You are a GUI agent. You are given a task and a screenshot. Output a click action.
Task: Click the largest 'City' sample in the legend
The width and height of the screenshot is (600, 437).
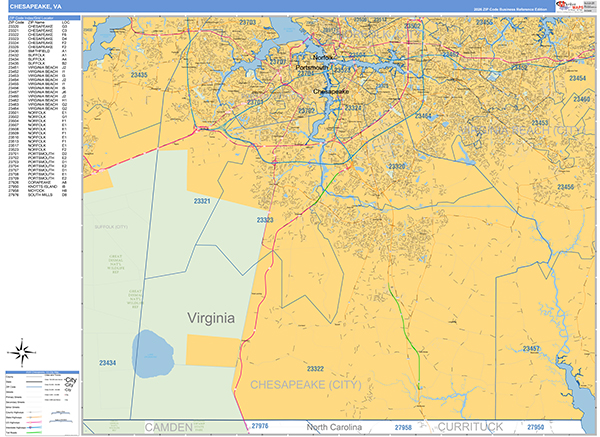pyautogui.click(x=70, y=381)
